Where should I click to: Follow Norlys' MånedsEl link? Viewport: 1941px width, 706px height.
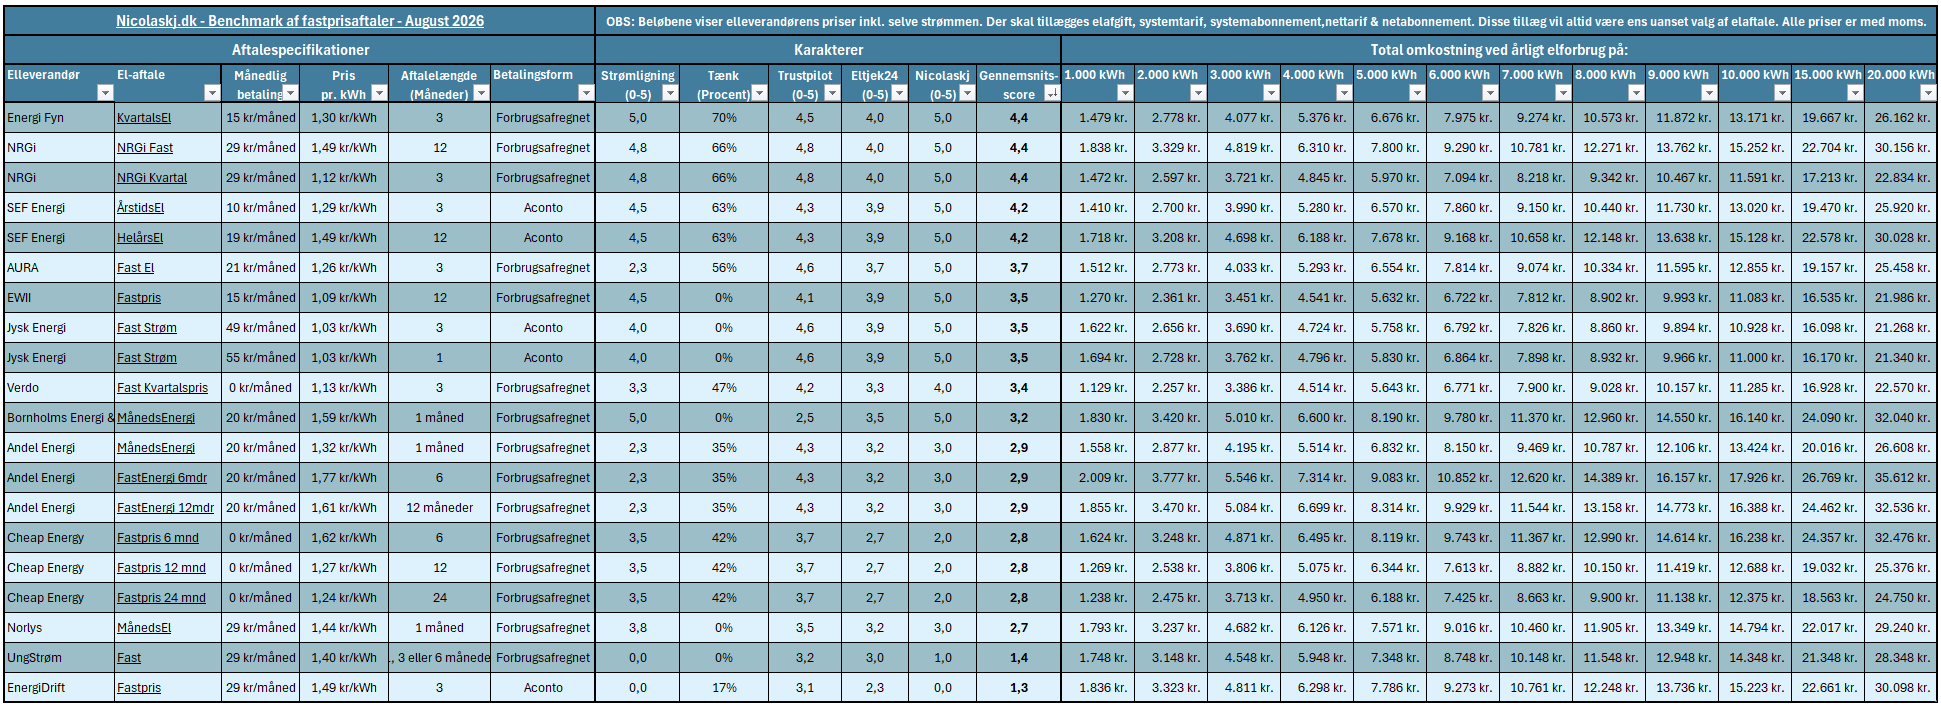point(144,628)
